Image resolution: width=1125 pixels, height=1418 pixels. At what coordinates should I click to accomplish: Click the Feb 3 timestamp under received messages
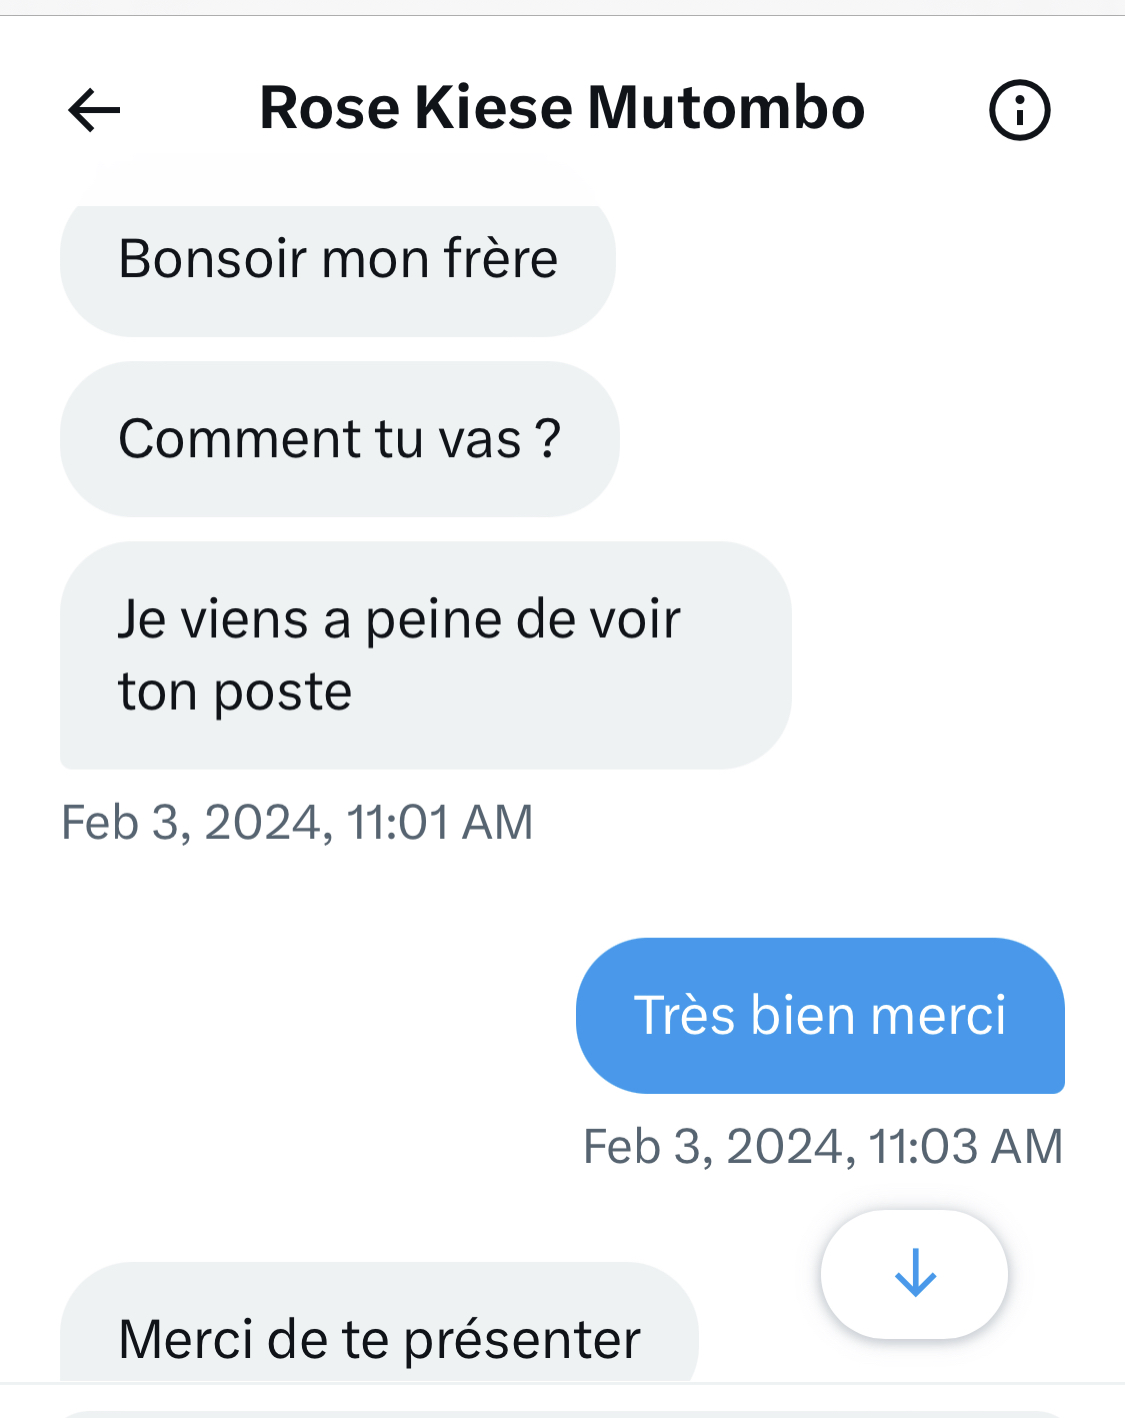coord(297,823)
